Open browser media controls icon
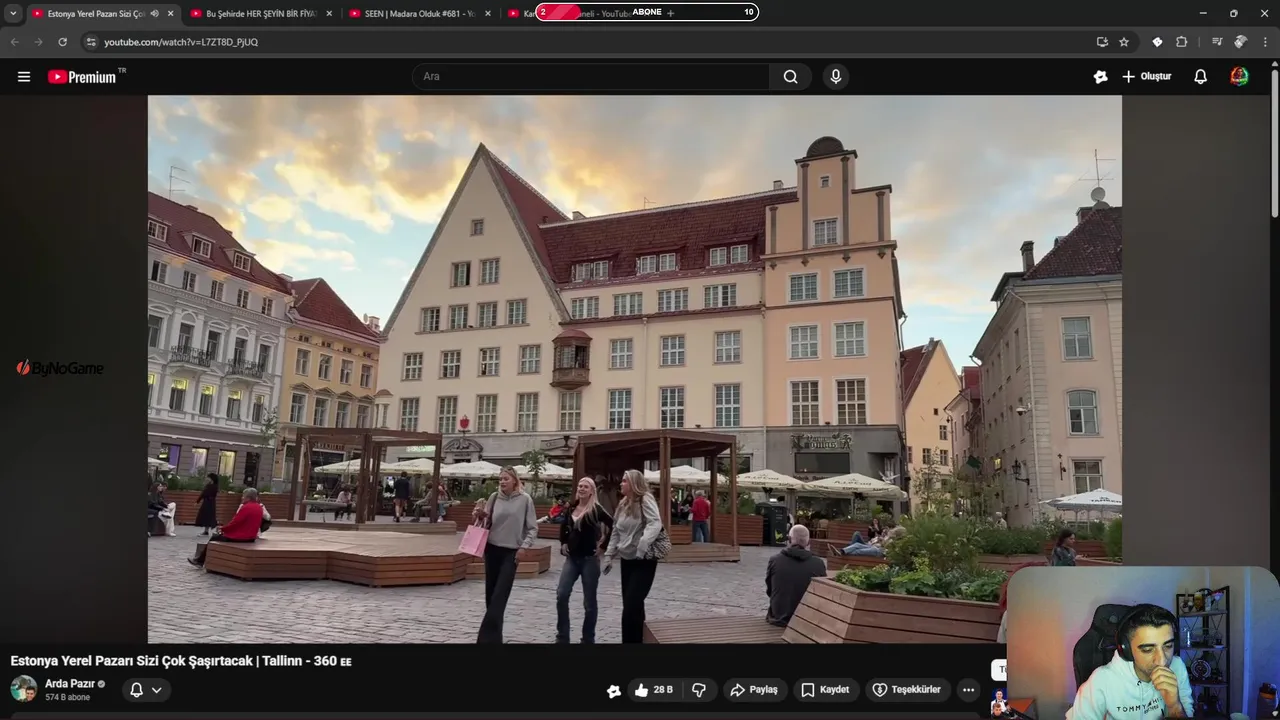Screen dimensions: 1280x720 pyautogui.click(x=1217, y=42)
